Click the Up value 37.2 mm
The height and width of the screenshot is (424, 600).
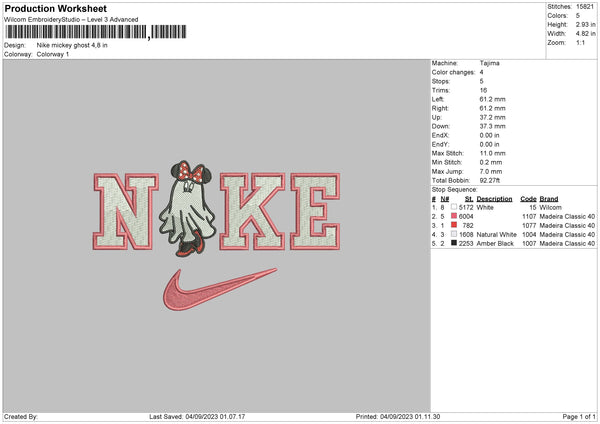[x=492, y=117]
